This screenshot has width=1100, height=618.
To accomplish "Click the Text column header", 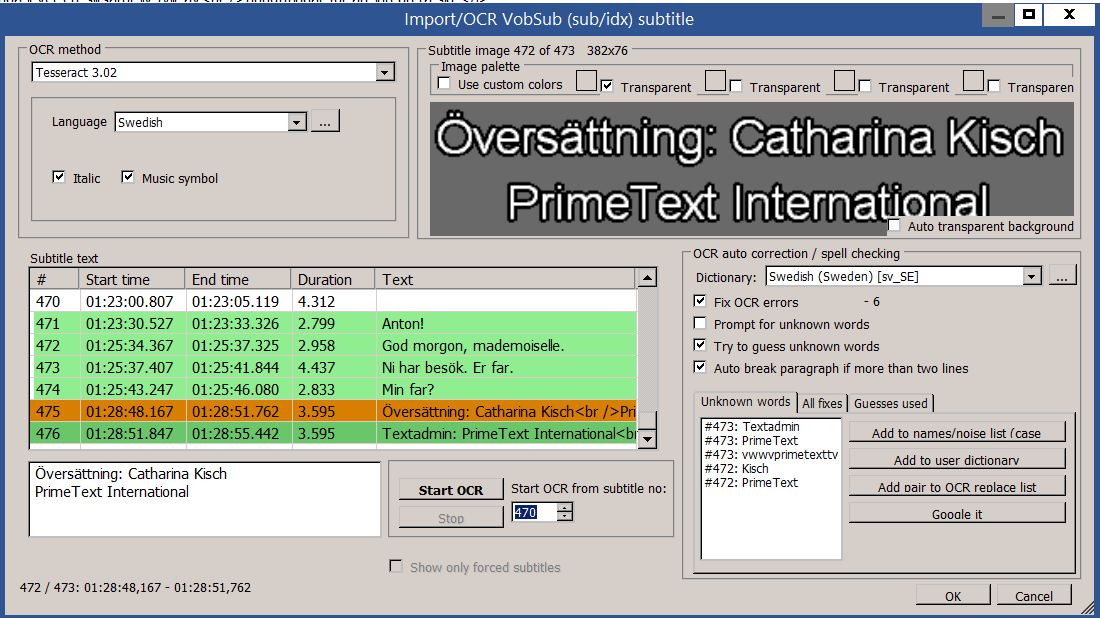I will (x=506, y=279).
